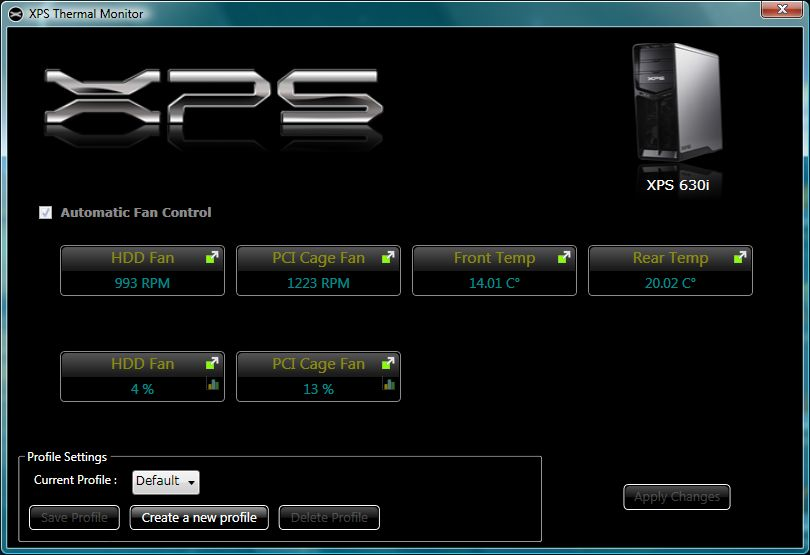This screenshot has height=555, width=810.
Task: Click the Automatic Fan Control label
Action: pyautogui.click(x=136, y=212)
